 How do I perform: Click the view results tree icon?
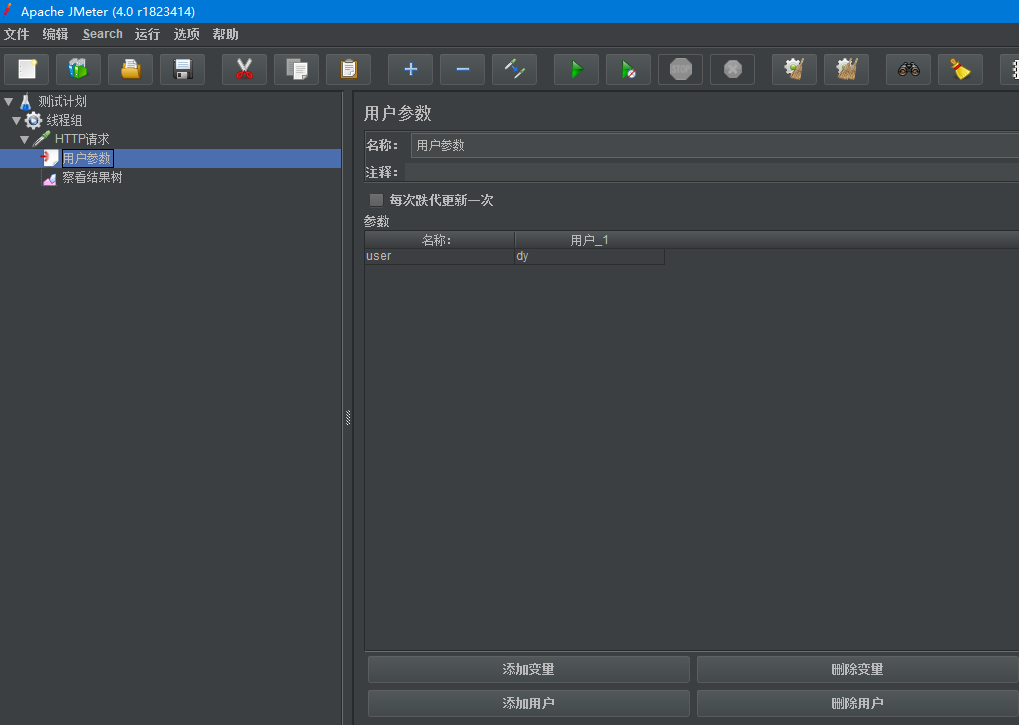click(49, 177)
